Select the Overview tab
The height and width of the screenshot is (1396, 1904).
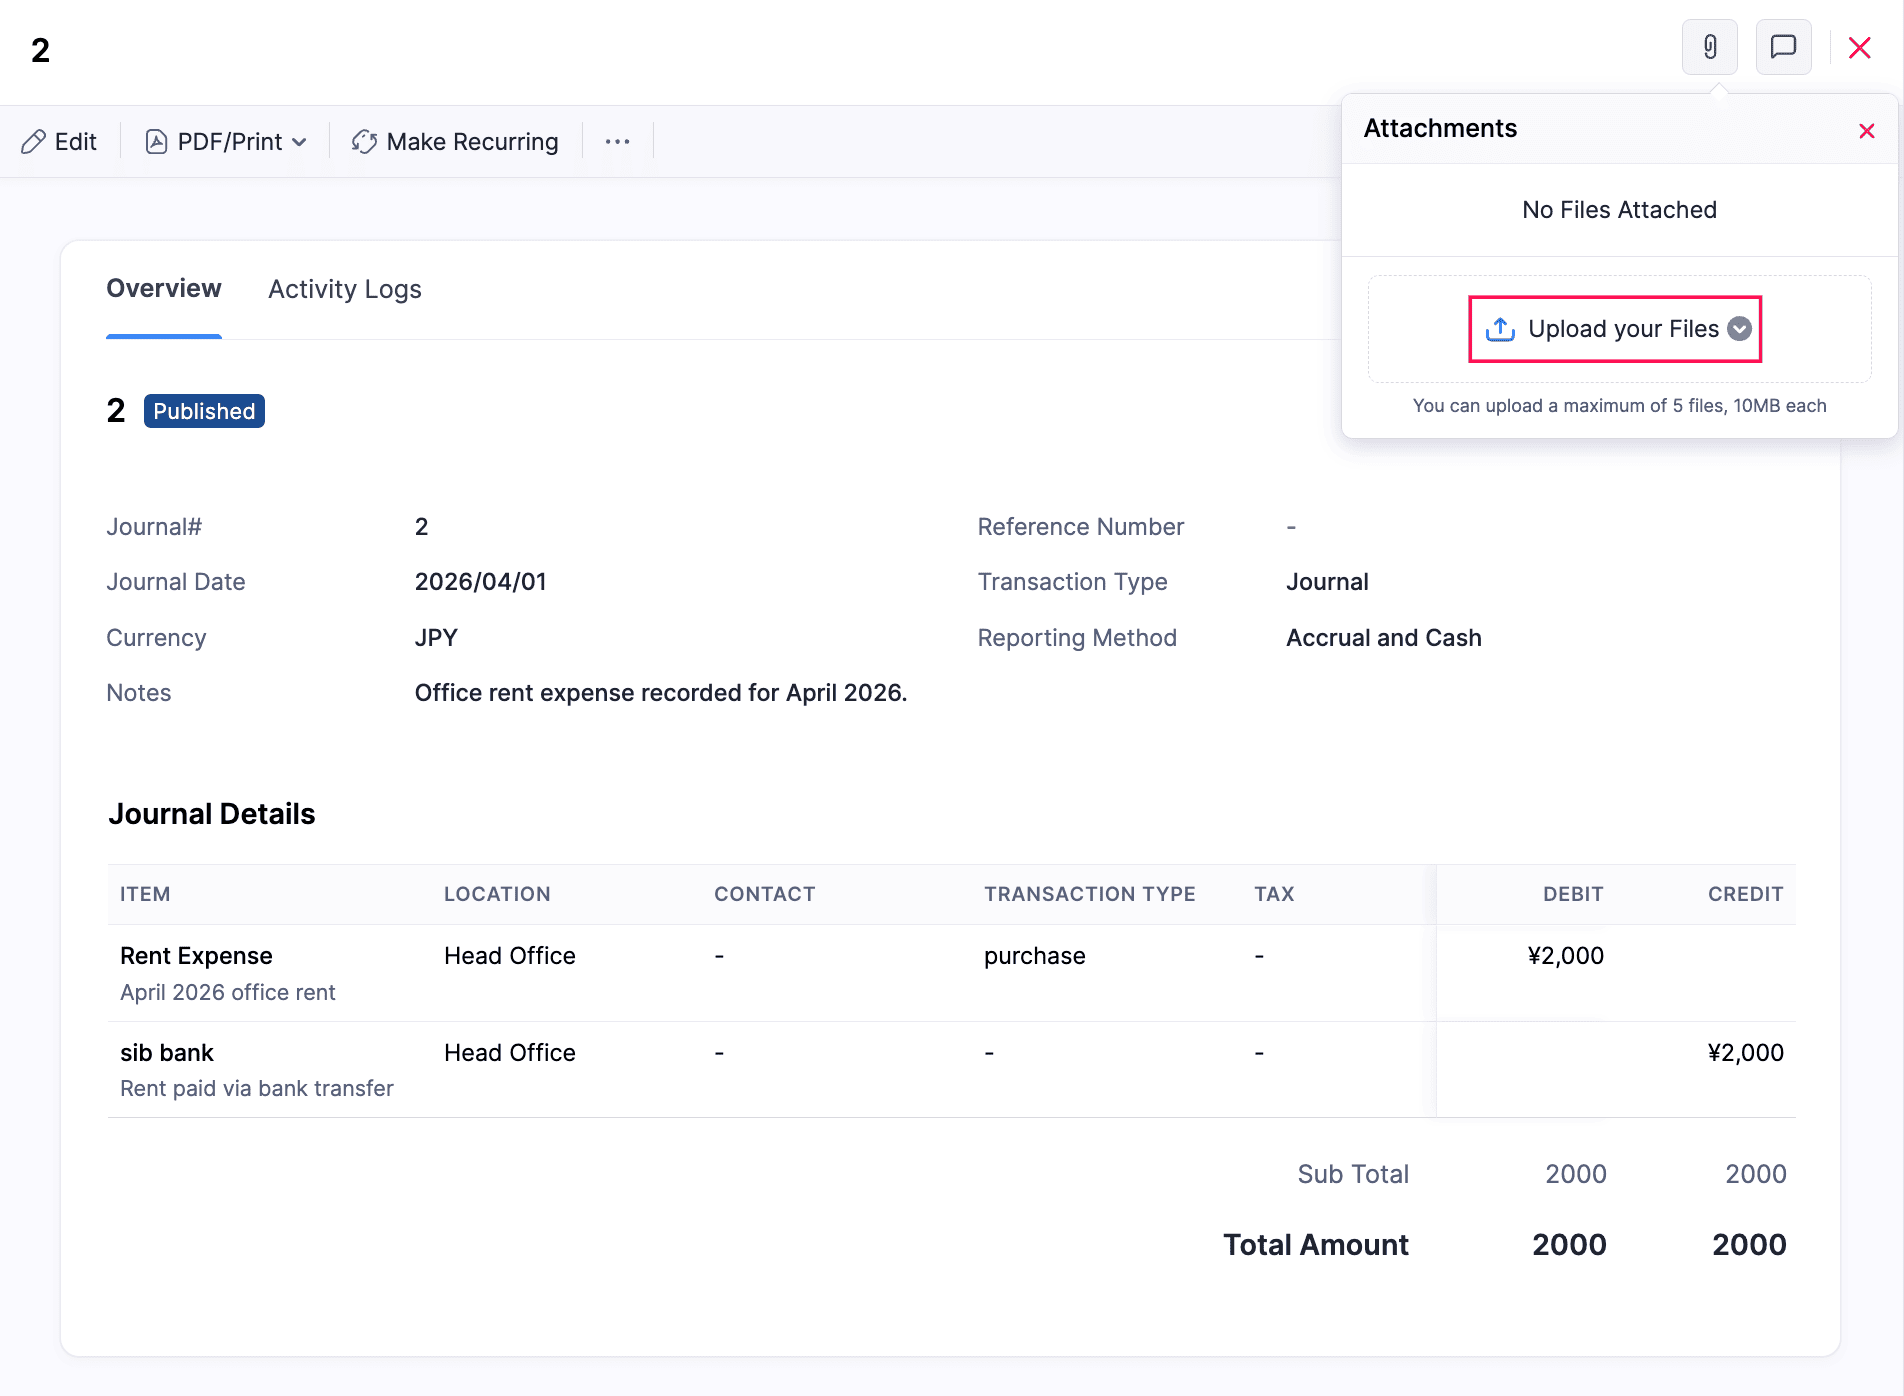coord(164,289)
